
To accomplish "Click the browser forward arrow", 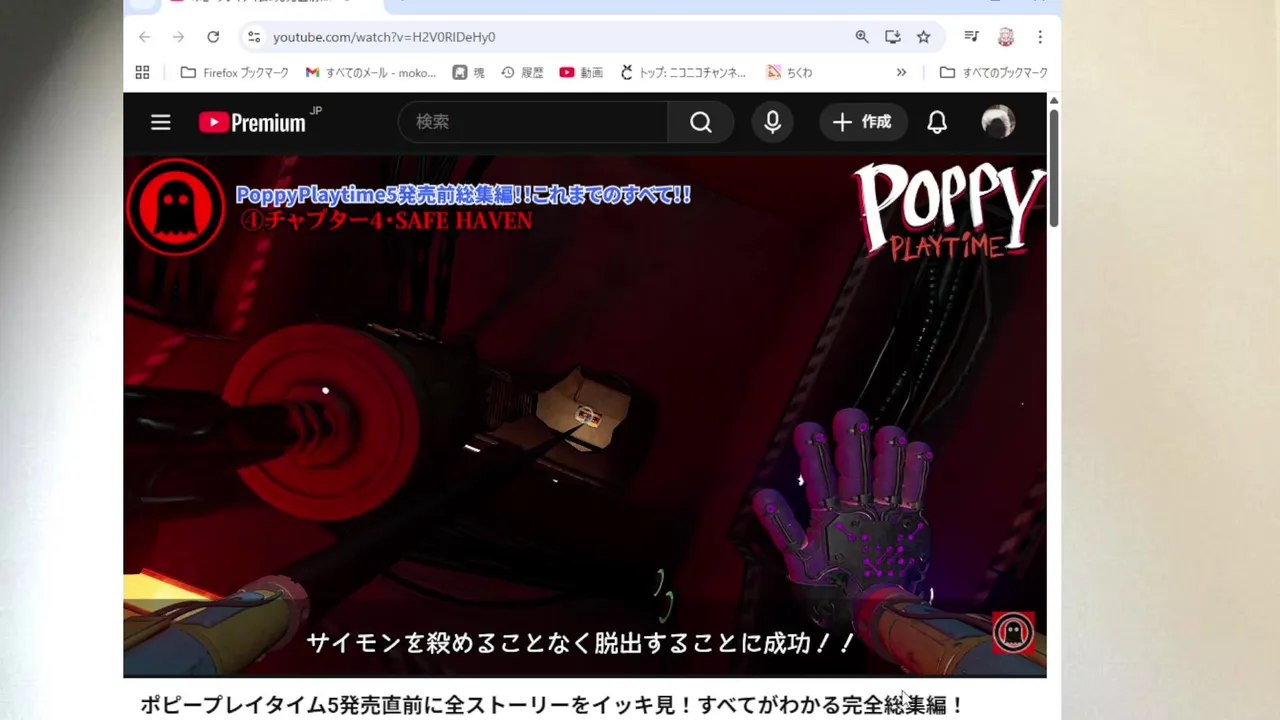I will point(178,37).
